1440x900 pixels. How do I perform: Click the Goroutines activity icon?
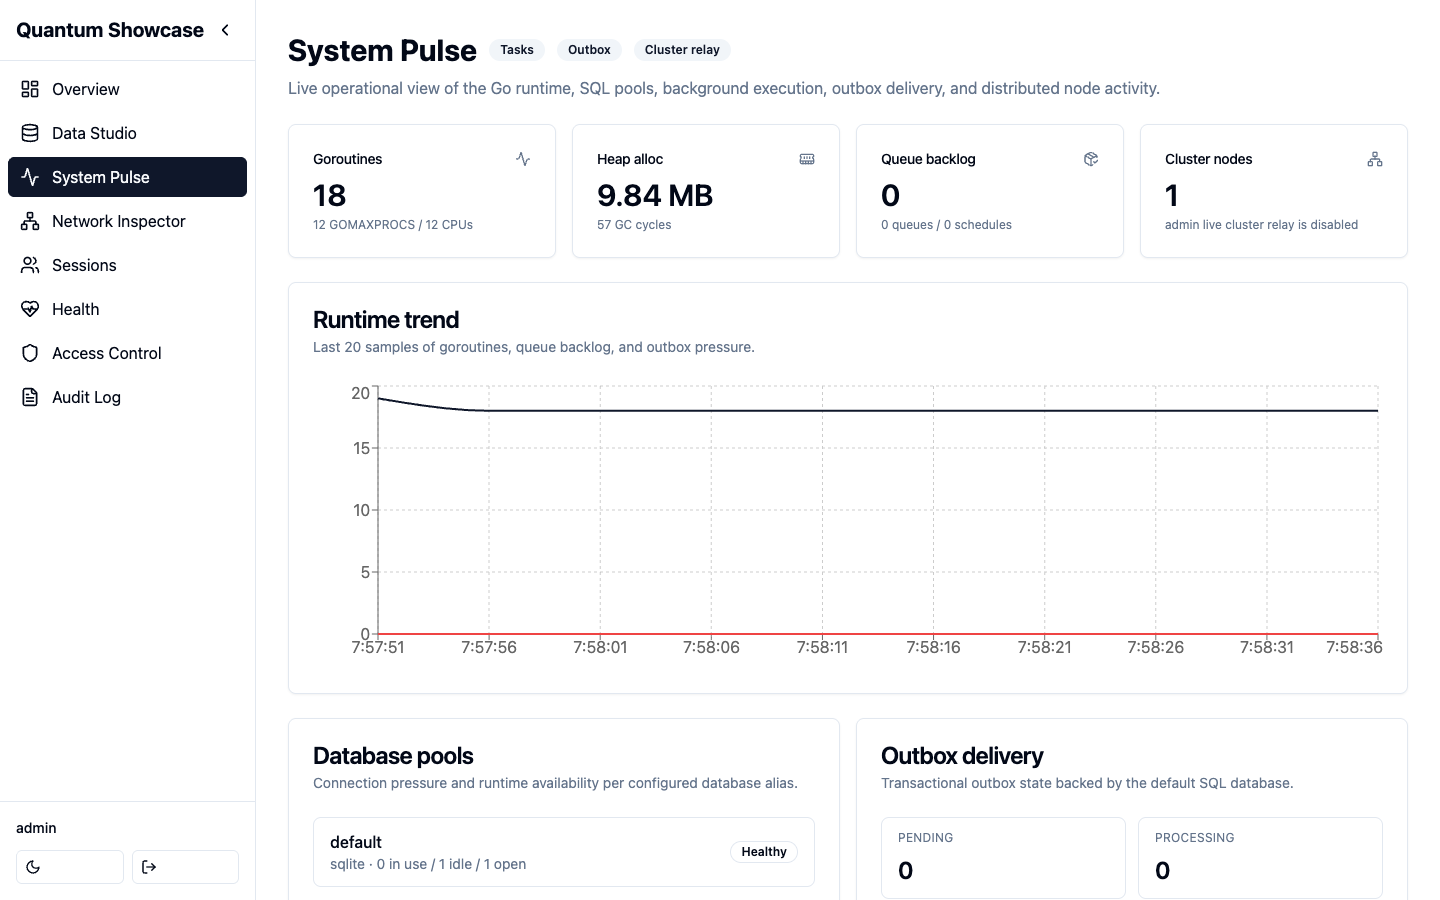point(523,159)
